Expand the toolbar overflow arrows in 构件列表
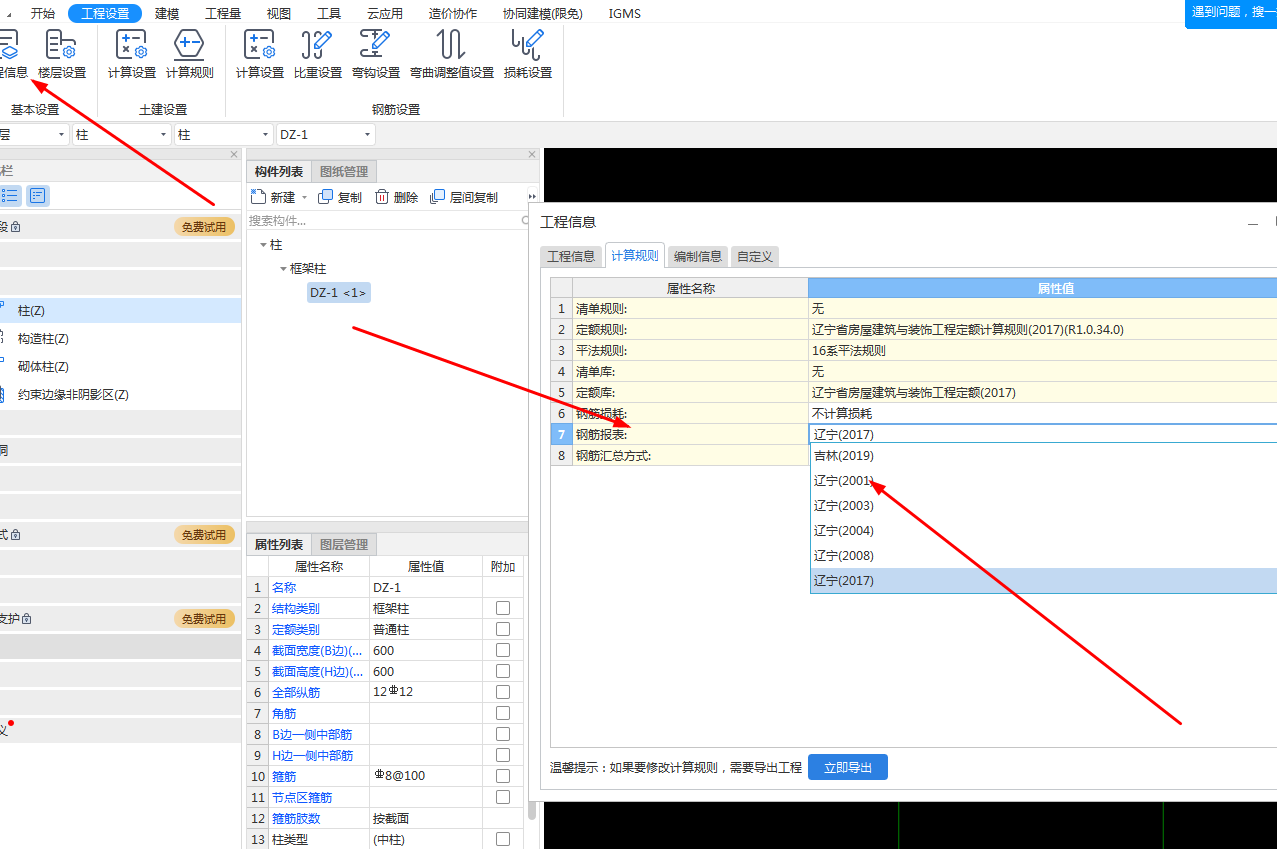1277x849 pixels. pyautogui.click(x=532, y=197)
